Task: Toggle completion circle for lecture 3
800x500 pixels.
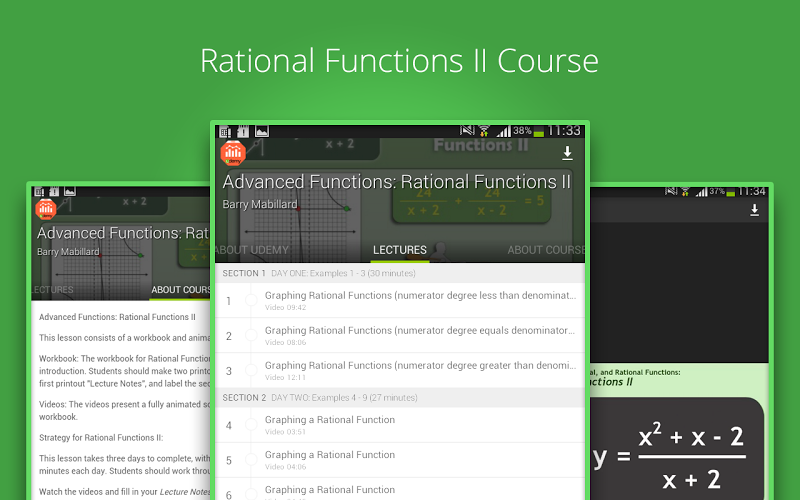Action: 251,370
